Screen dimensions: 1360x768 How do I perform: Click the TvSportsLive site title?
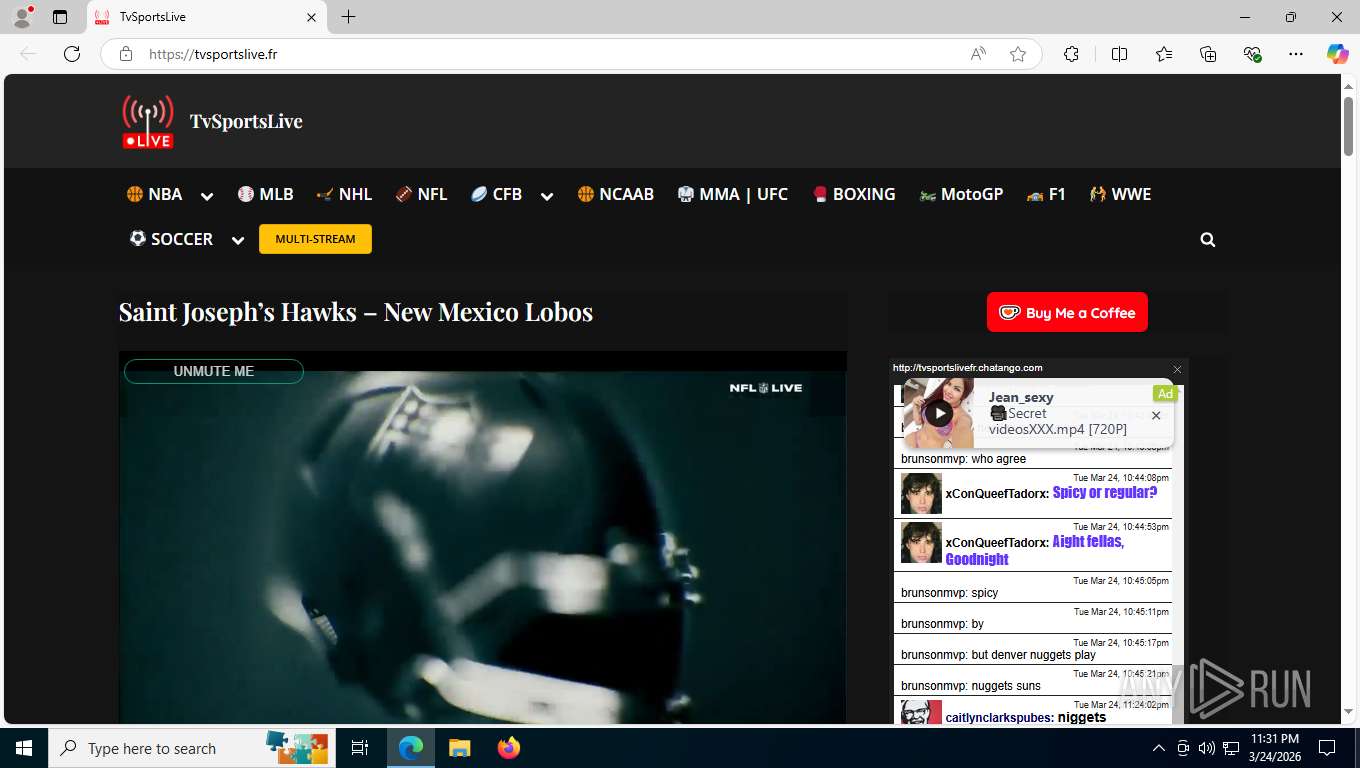(x=246, y=121)
